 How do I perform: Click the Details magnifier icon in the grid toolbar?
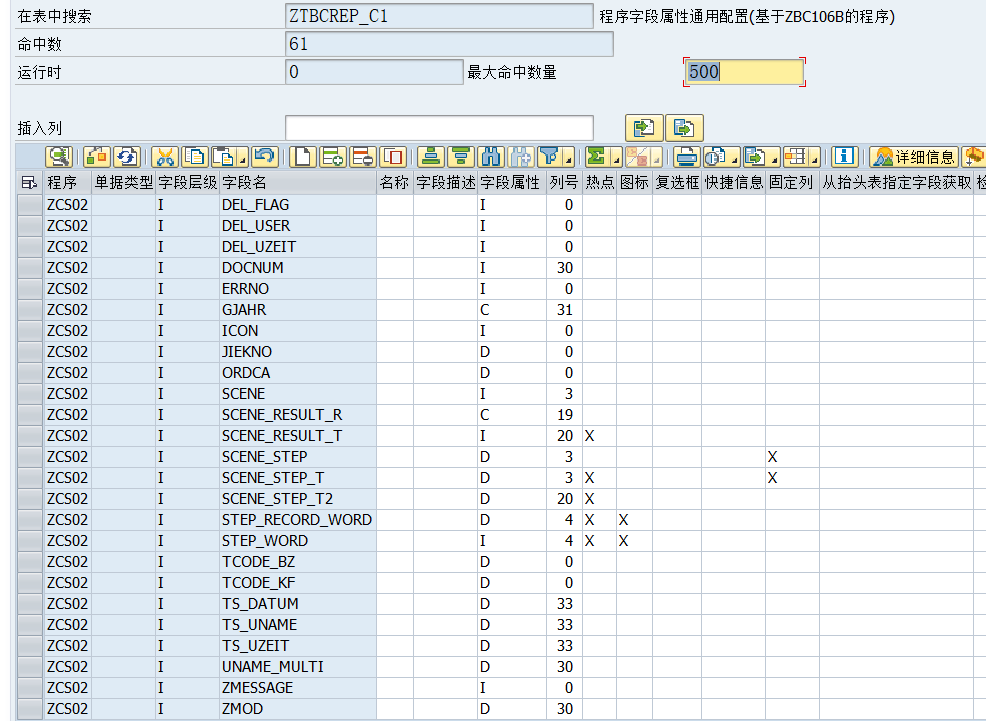59,156
